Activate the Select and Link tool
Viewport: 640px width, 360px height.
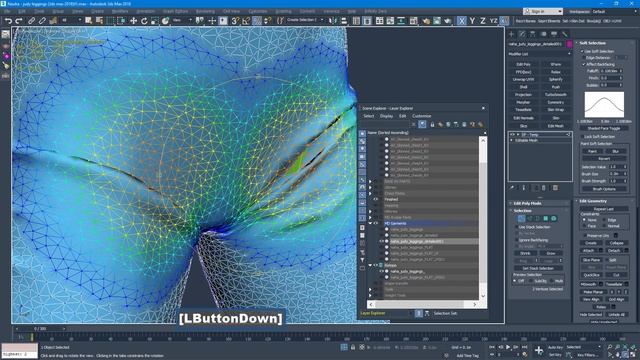[31, 20]
